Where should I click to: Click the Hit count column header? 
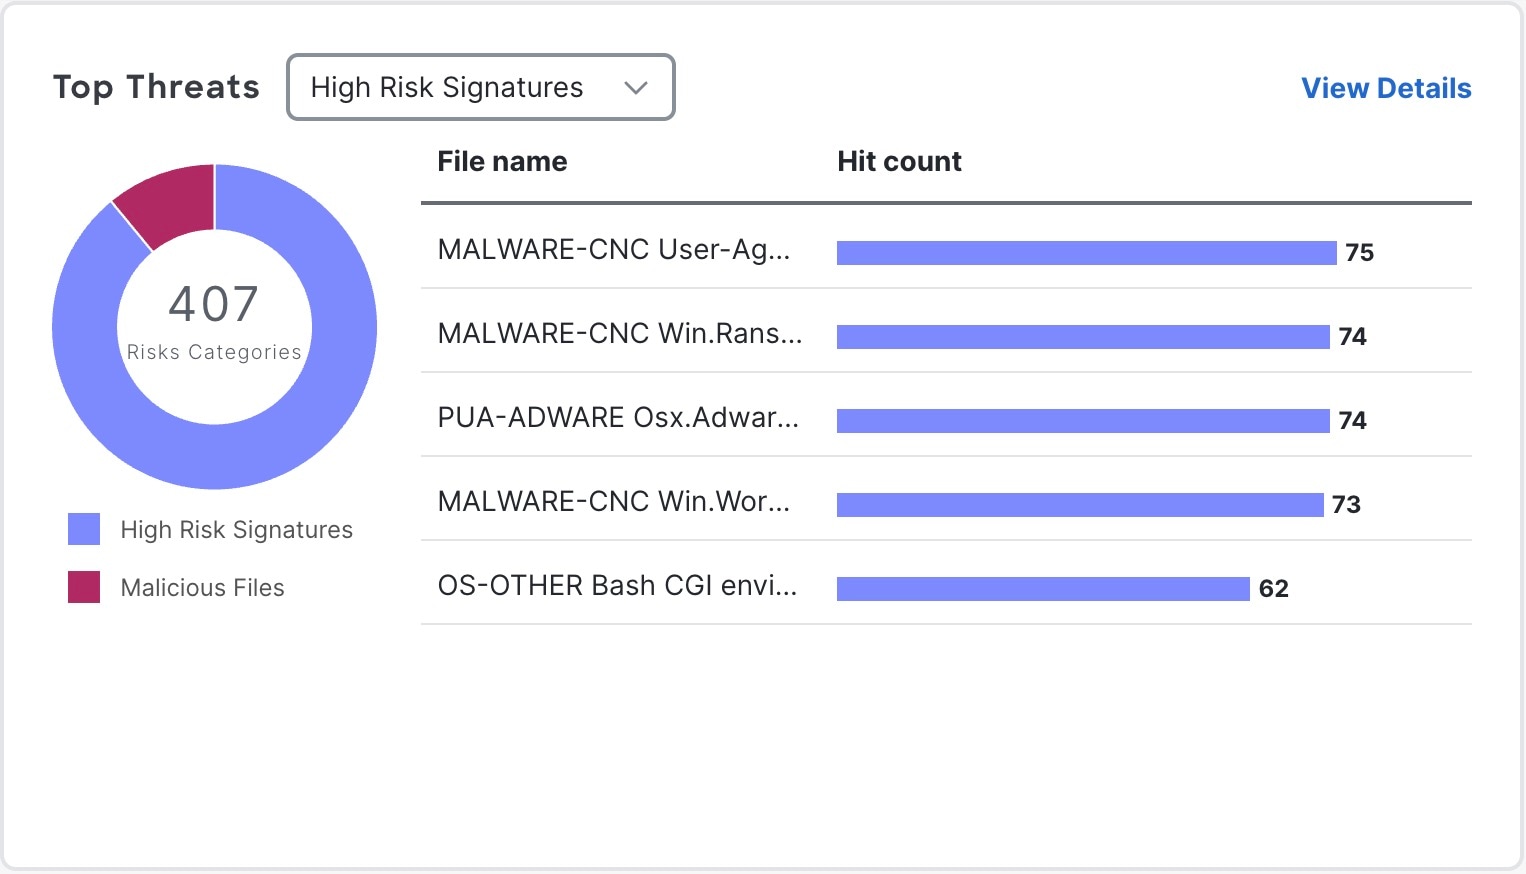(899, 162)
